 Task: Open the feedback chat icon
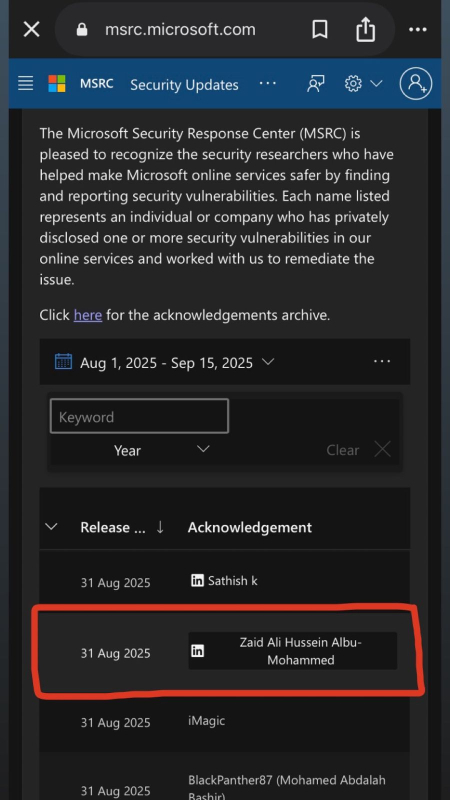pyautogui.click(x=315, y=84)
